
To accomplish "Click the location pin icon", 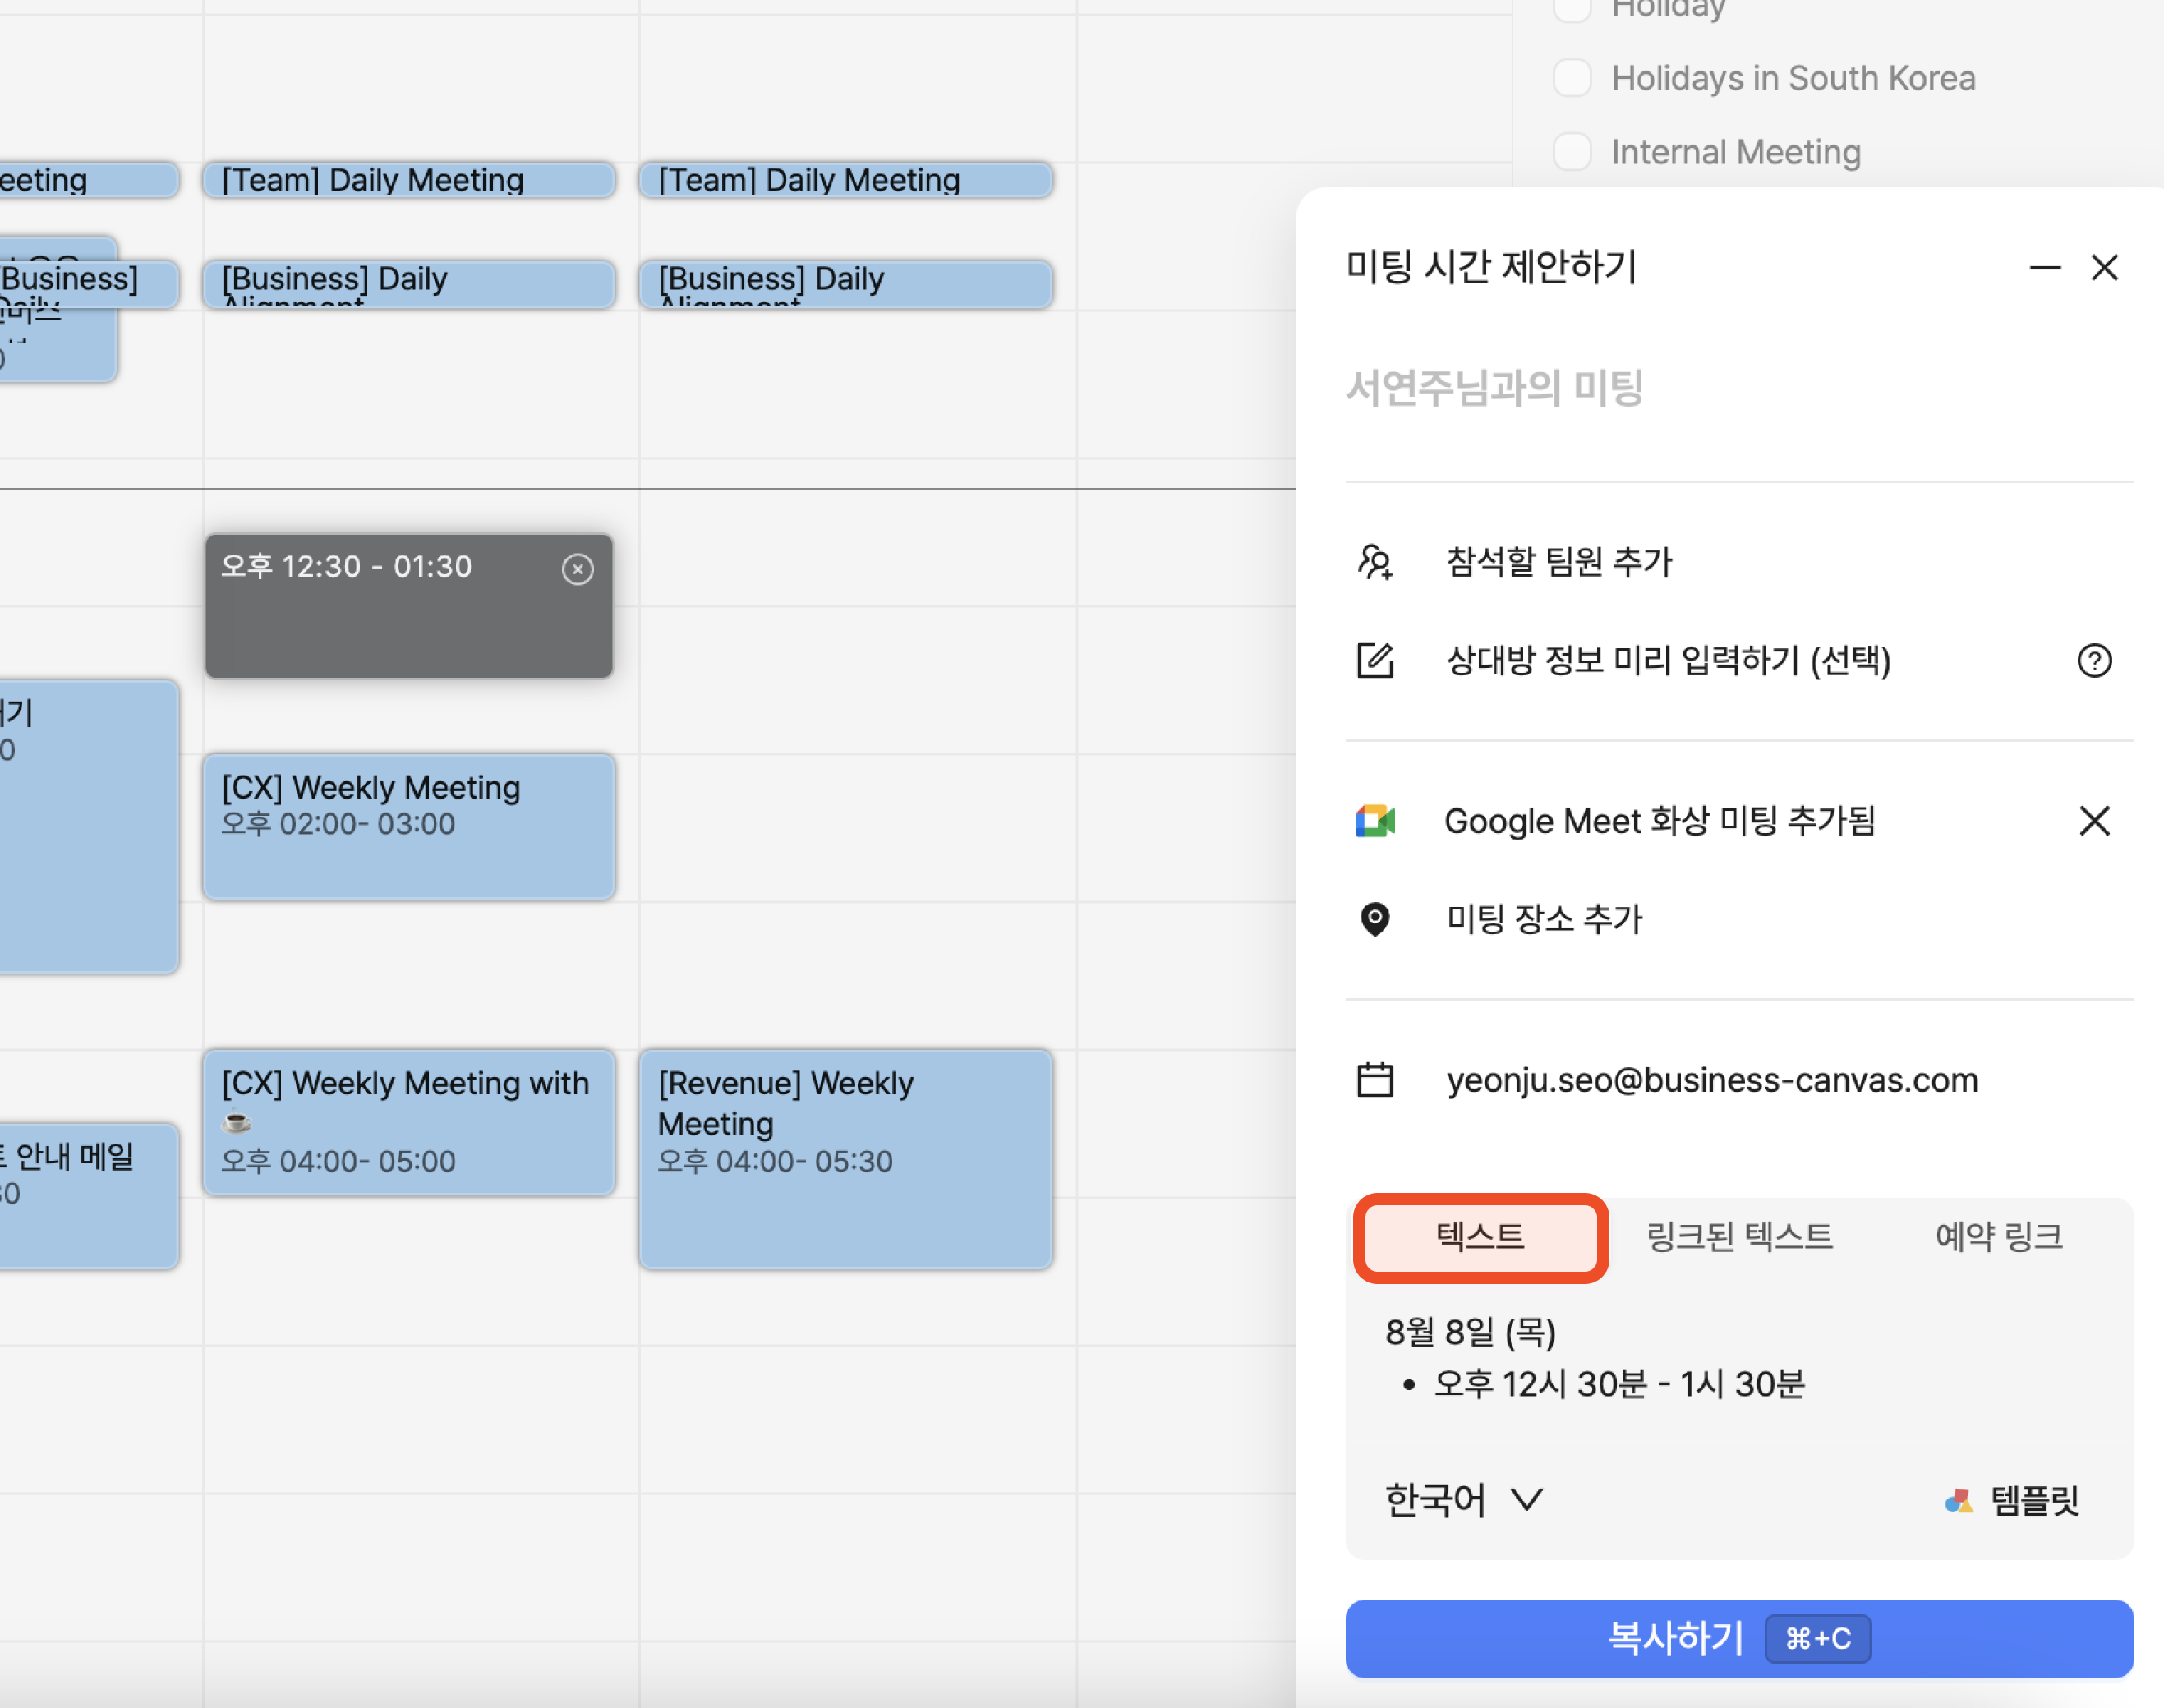I will pyautogui.click(x=1375, y=918).
